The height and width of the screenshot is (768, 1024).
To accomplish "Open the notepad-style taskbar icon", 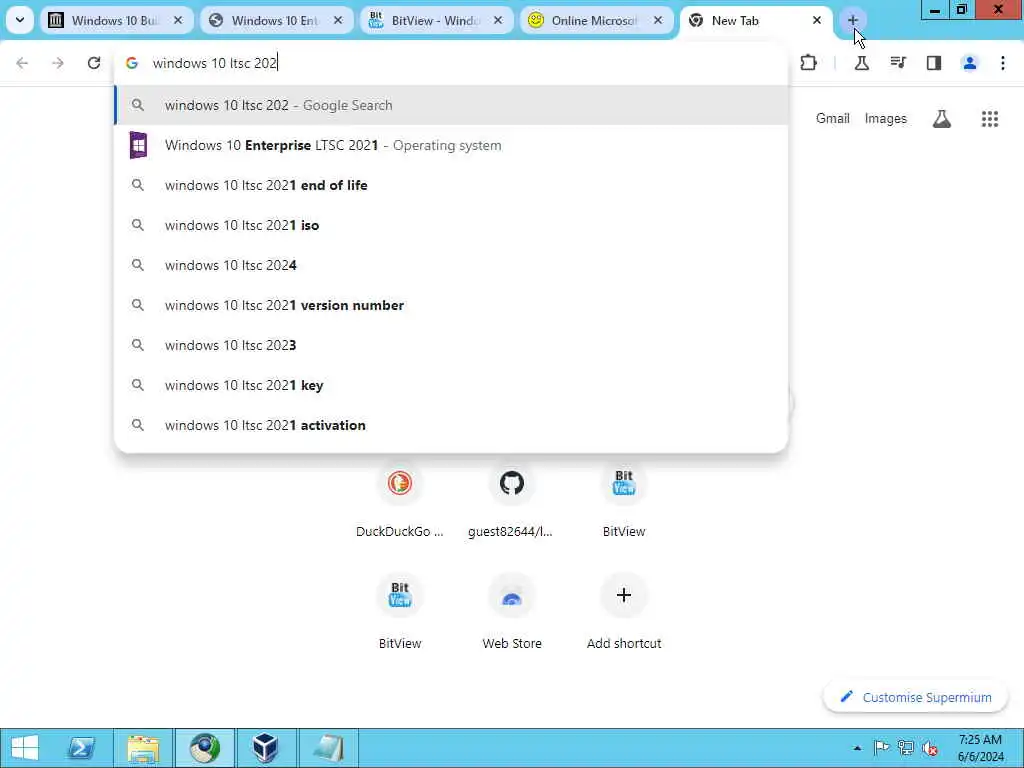I will click(x=328, y=748).
